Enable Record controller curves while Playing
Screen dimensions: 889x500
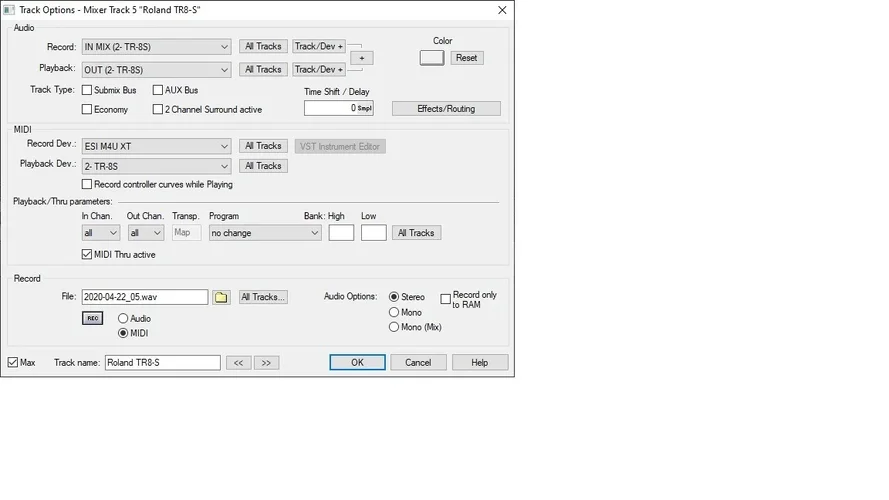pyautogui.click(x=87, y=184)
